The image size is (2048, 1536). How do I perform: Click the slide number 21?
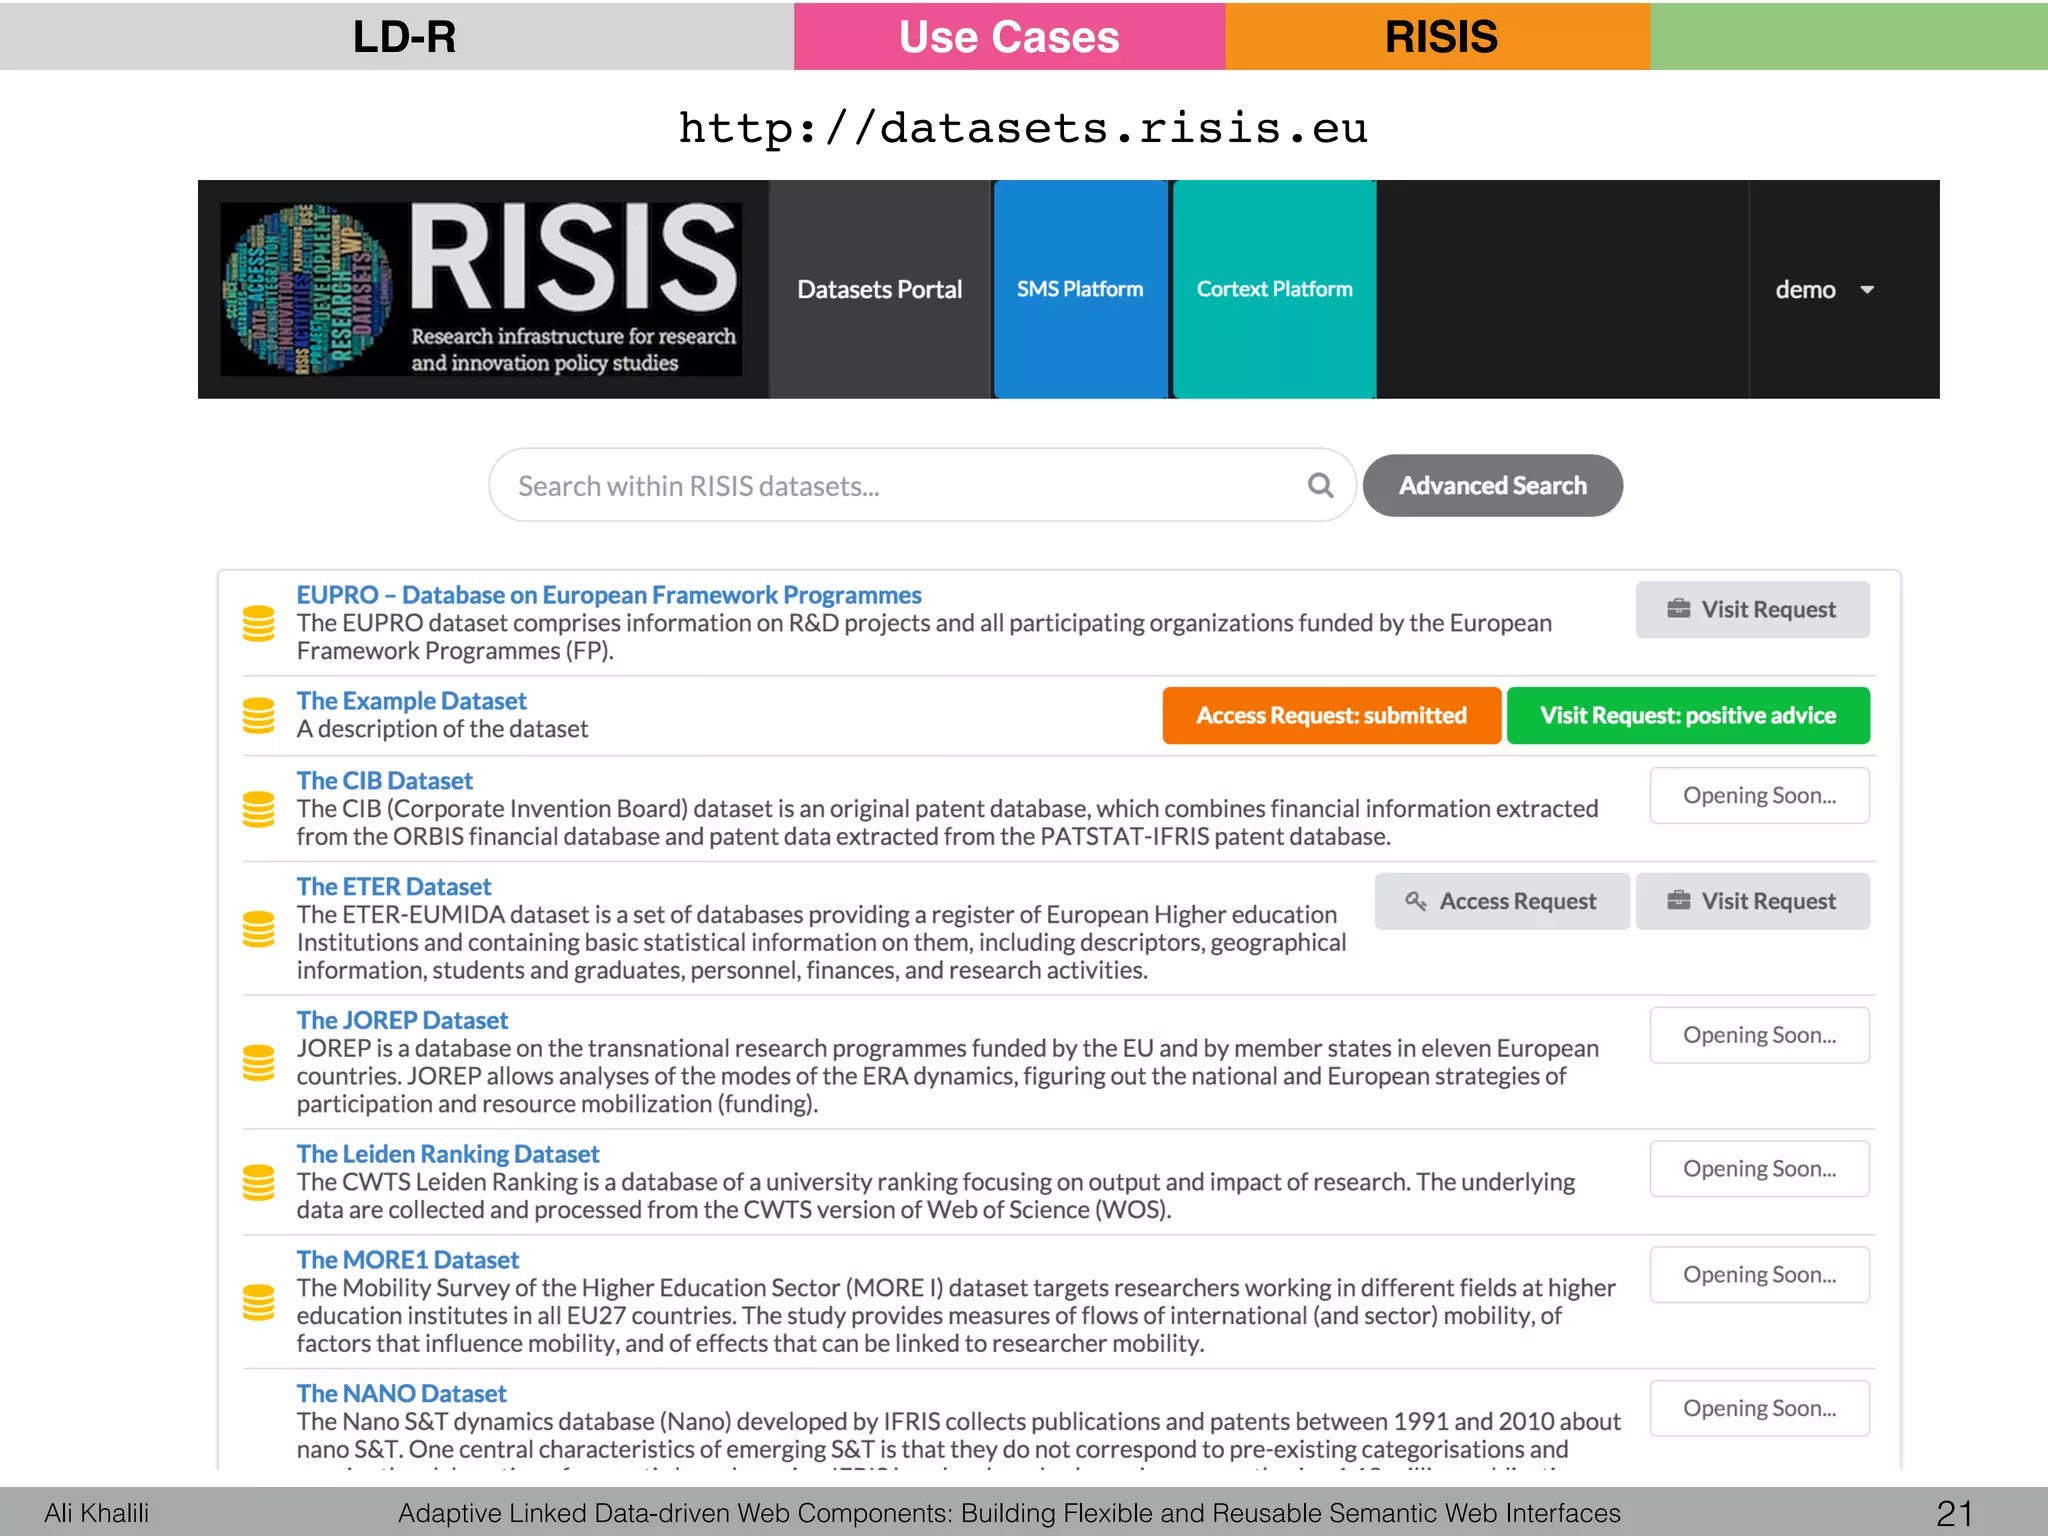pos(1954,1513)
